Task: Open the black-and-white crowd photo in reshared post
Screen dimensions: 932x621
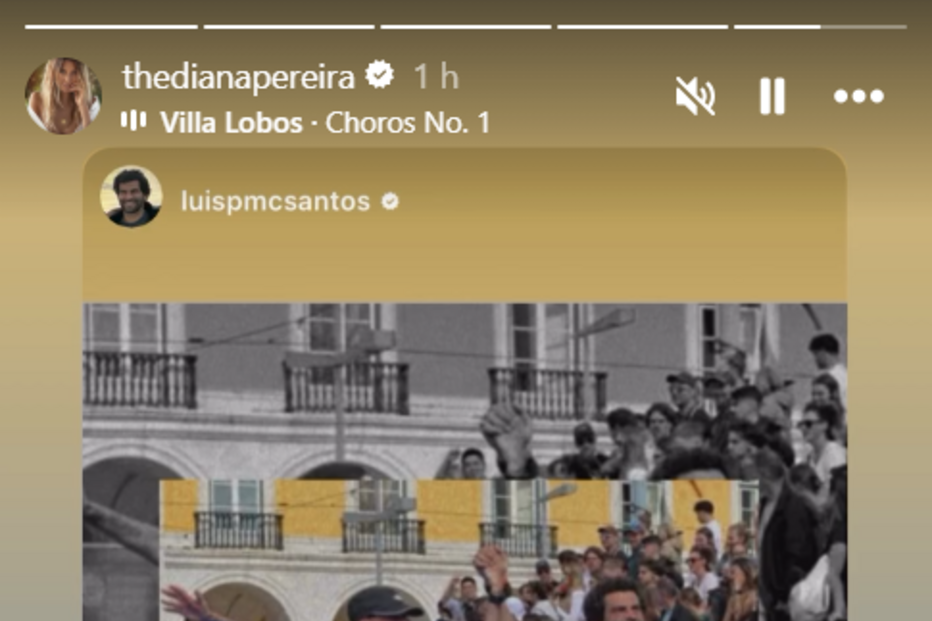Action: pyautogui.click(x=465, y=392)
